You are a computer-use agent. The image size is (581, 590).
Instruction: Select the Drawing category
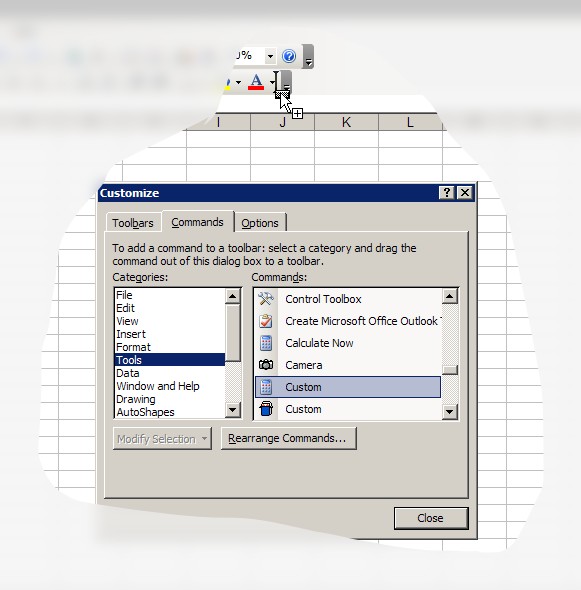click(x=170, y=399)
